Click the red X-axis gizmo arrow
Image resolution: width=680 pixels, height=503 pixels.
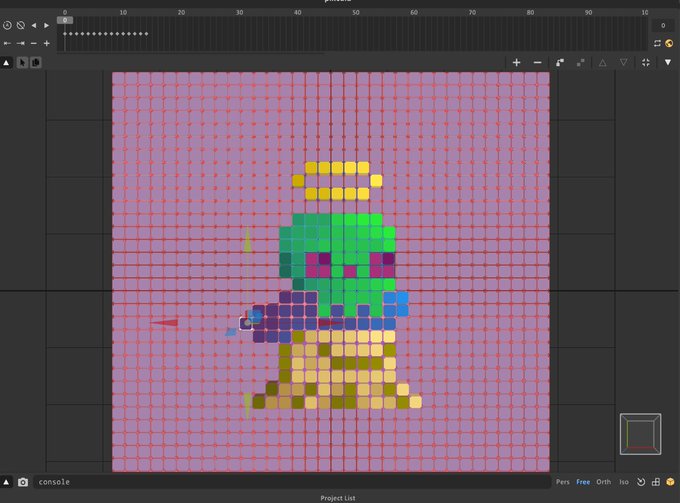164,322
